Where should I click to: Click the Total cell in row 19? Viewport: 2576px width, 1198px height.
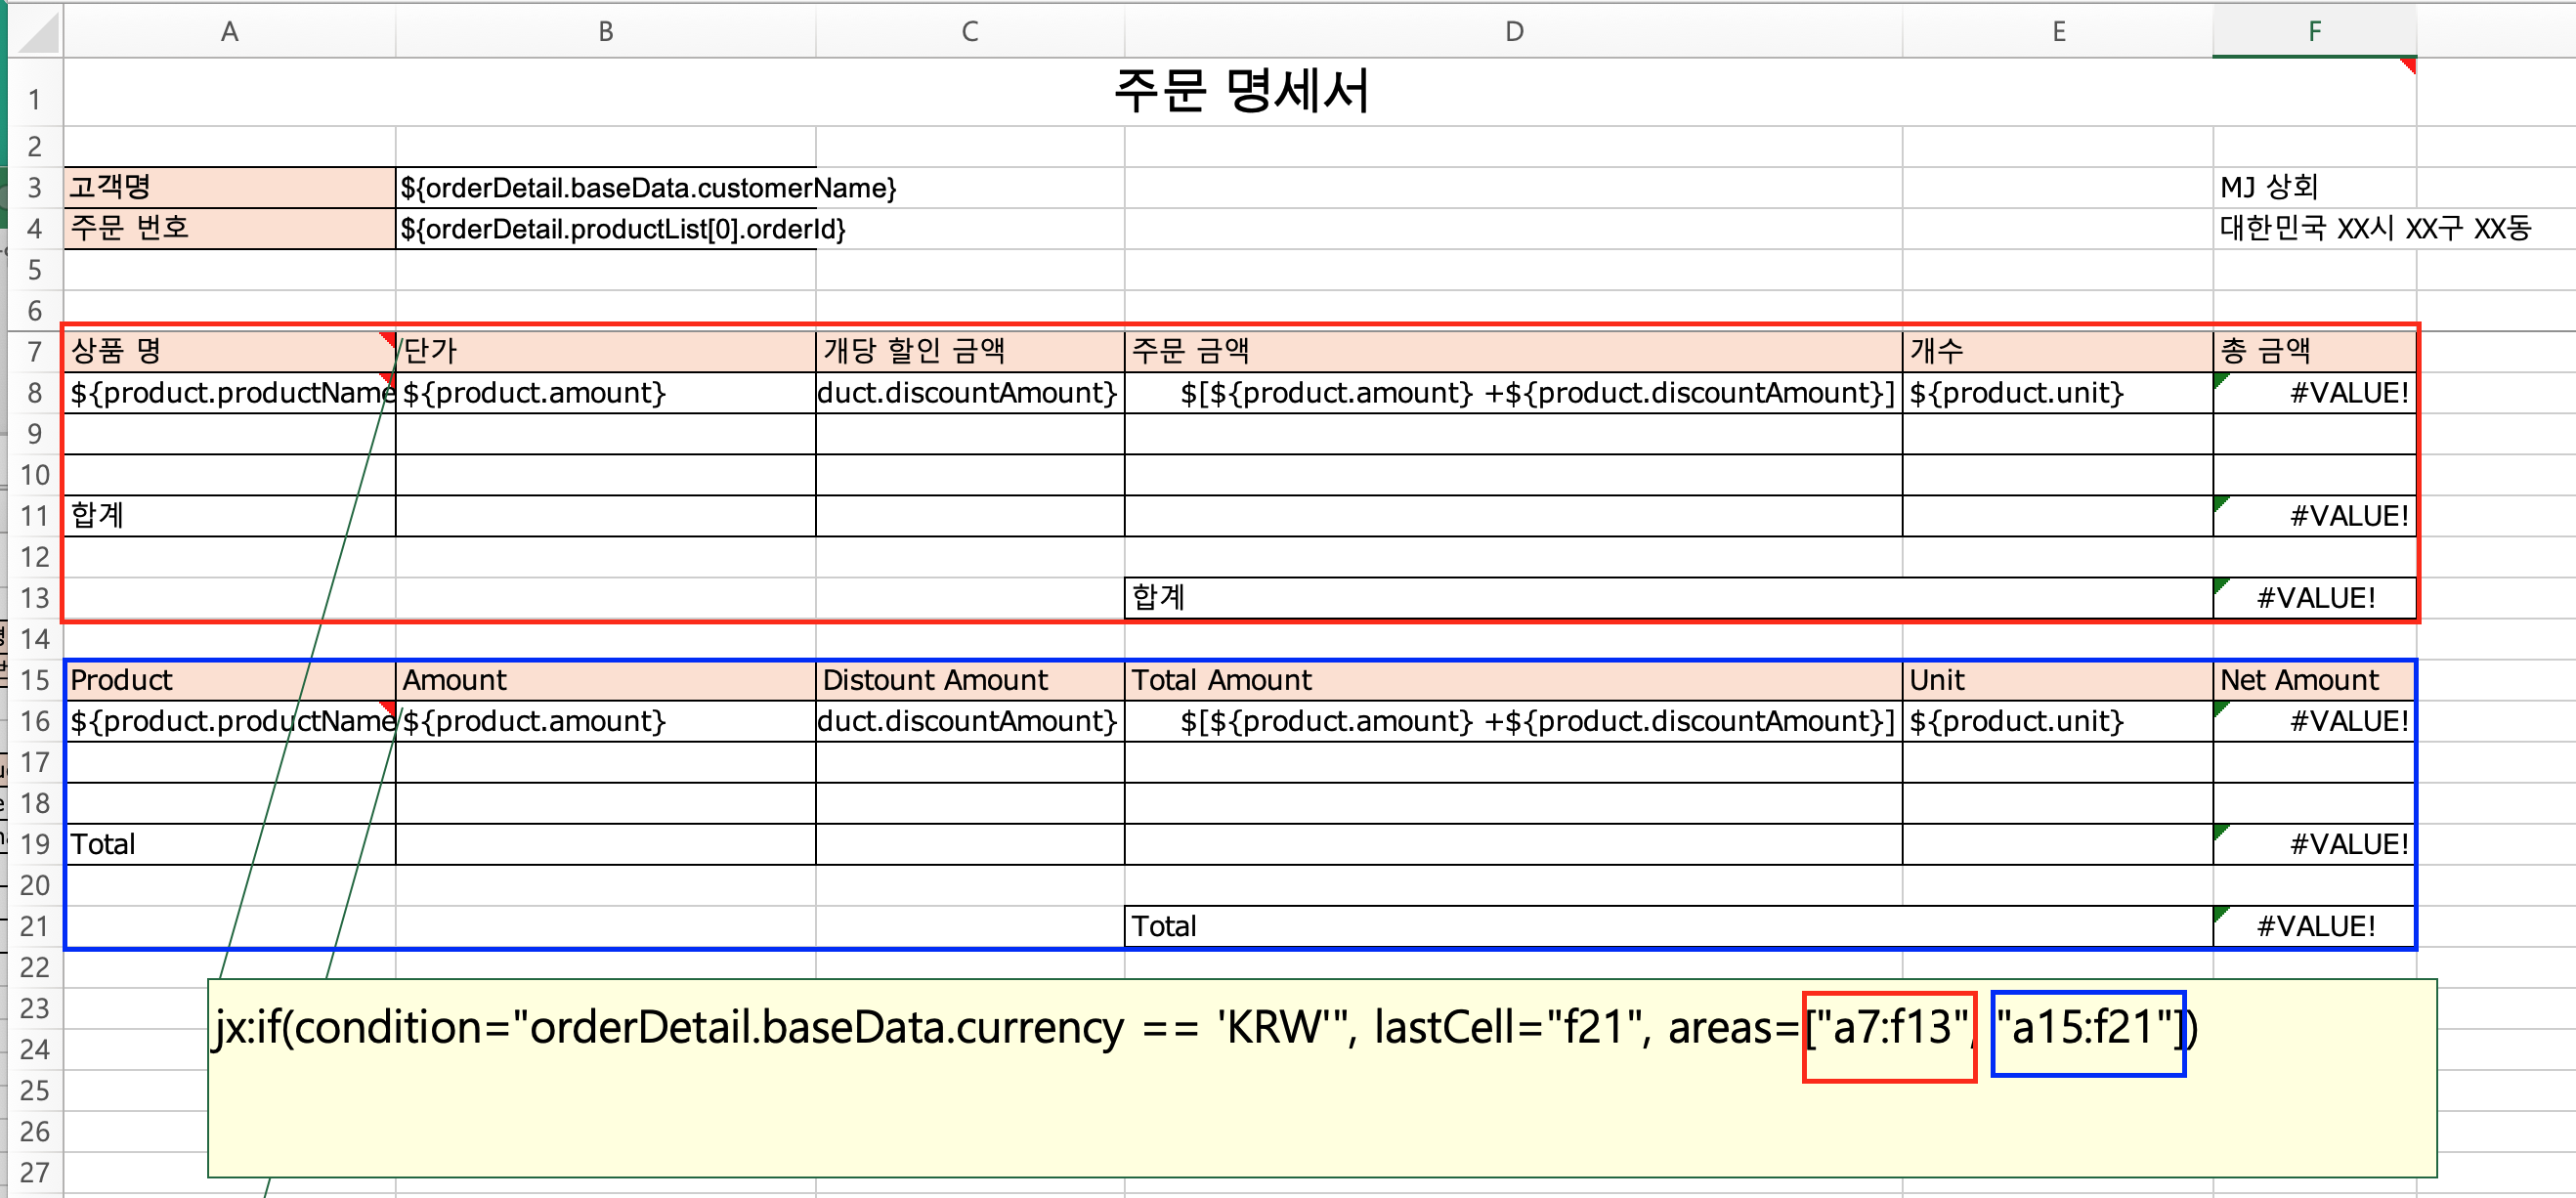(230, 844)
